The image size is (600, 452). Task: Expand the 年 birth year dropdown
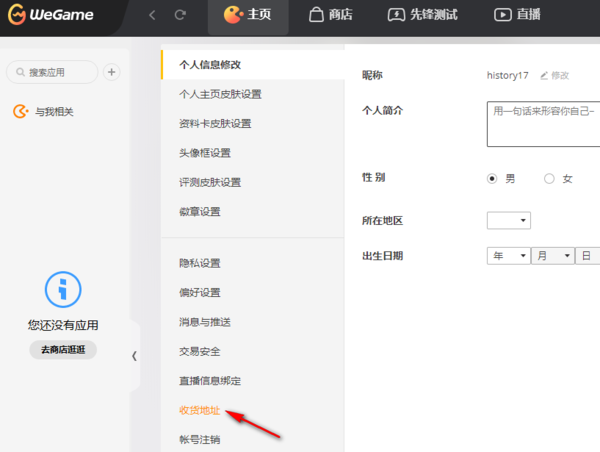click(x=508, y=256)
